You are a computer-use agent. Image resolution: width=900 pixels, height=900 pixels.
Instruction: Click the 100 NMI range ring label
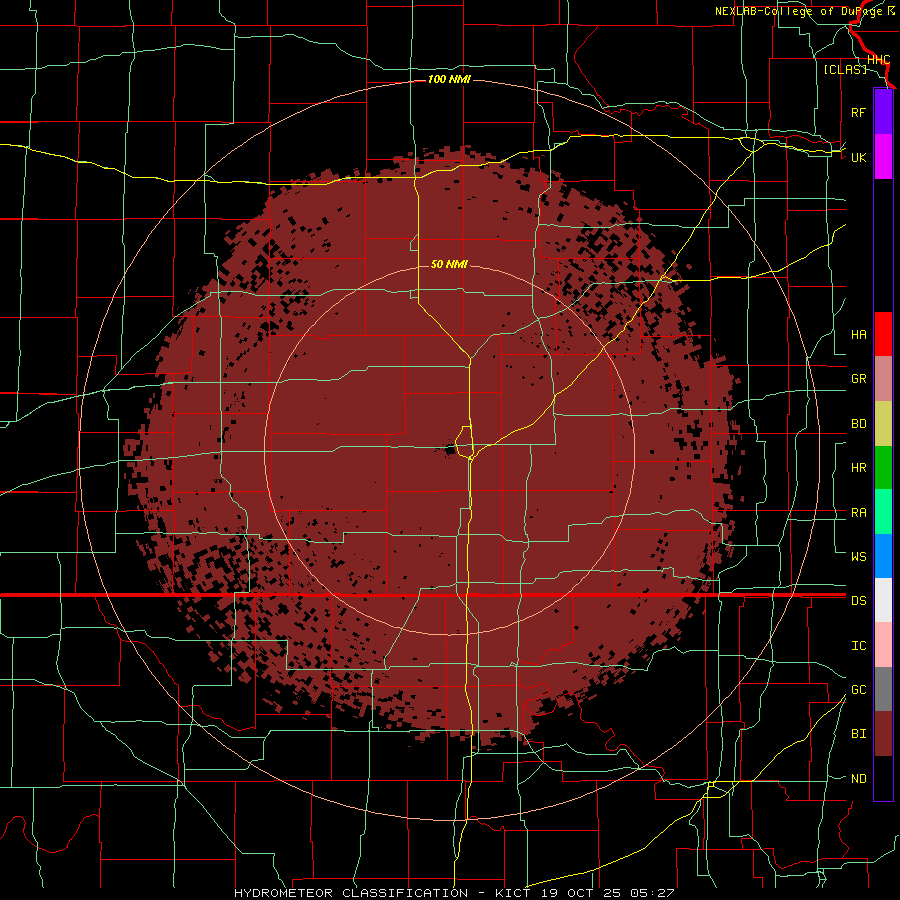tap(449, 79)
